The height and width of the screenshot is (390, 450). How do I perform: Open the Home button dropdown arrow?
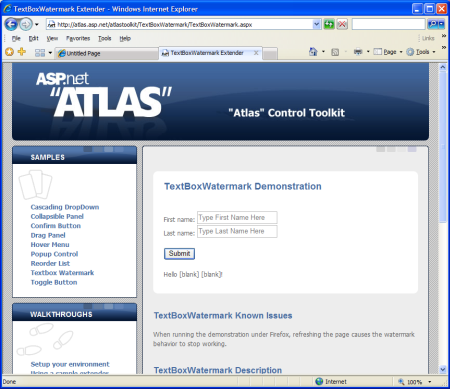pos(323,52)
